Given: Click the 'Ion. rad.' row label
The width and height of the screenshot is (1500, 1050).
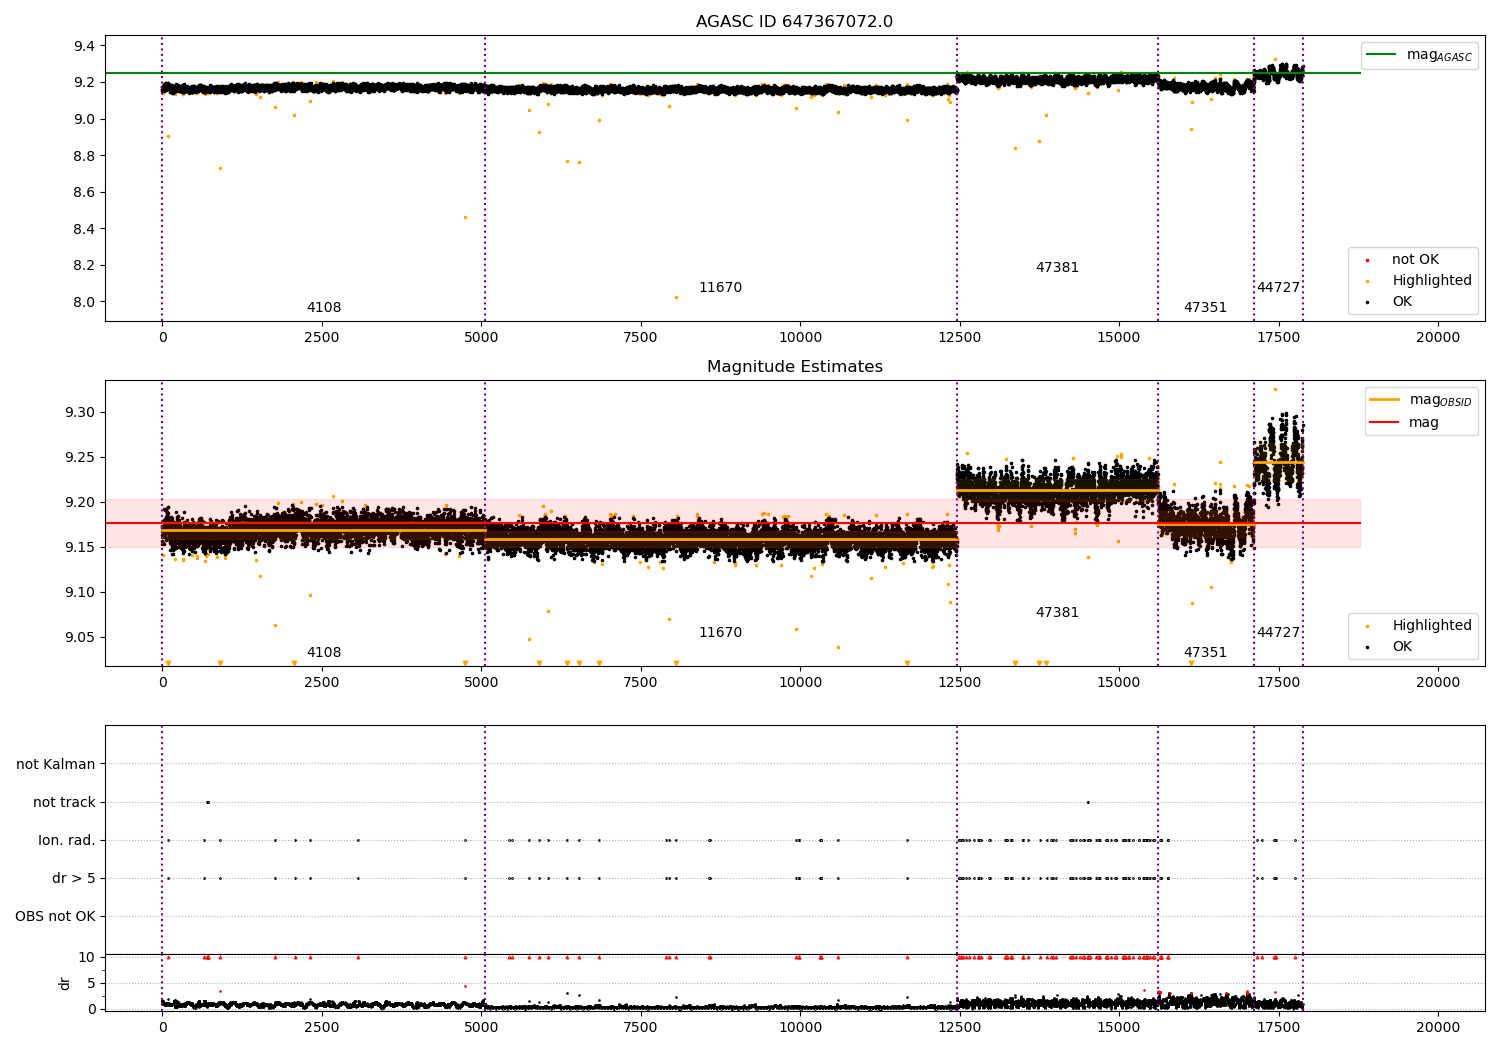Looking at the screenshot, I should 67,840.
